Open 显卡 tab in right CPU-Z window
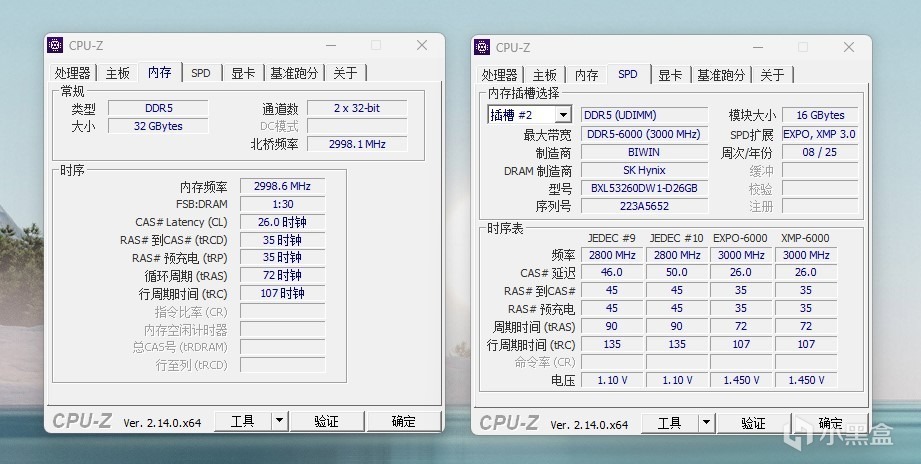This screenshot has height=464, width=921. click(x=670, y=75)
